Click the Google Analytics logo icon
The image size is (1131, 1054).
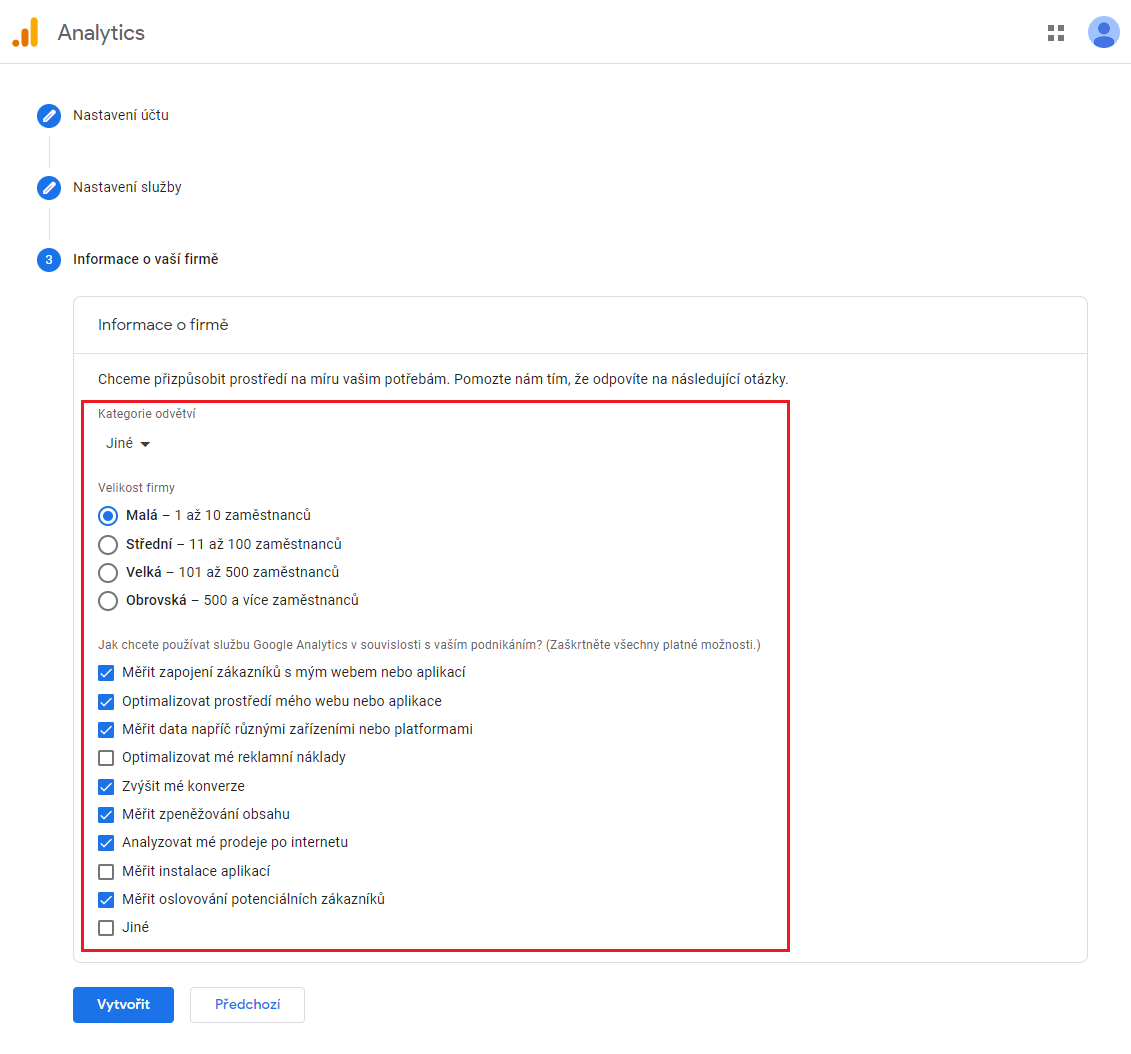pos(25,33)
